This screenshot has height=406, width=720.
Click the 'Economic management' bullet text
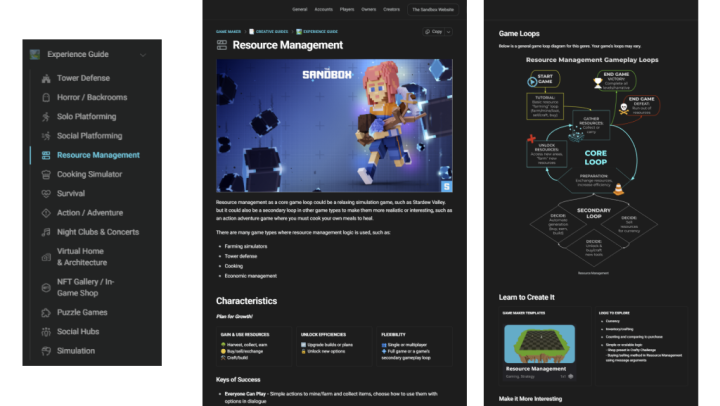coord(251,276)
